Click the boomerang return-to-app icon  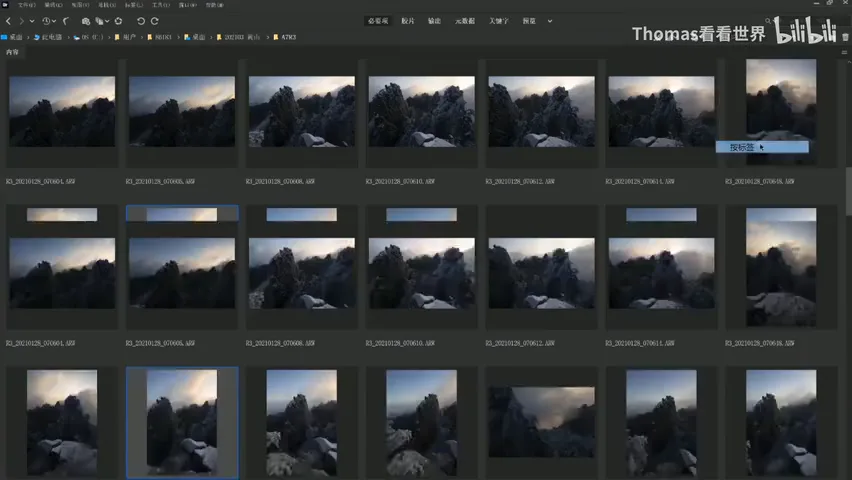[66, 21]
